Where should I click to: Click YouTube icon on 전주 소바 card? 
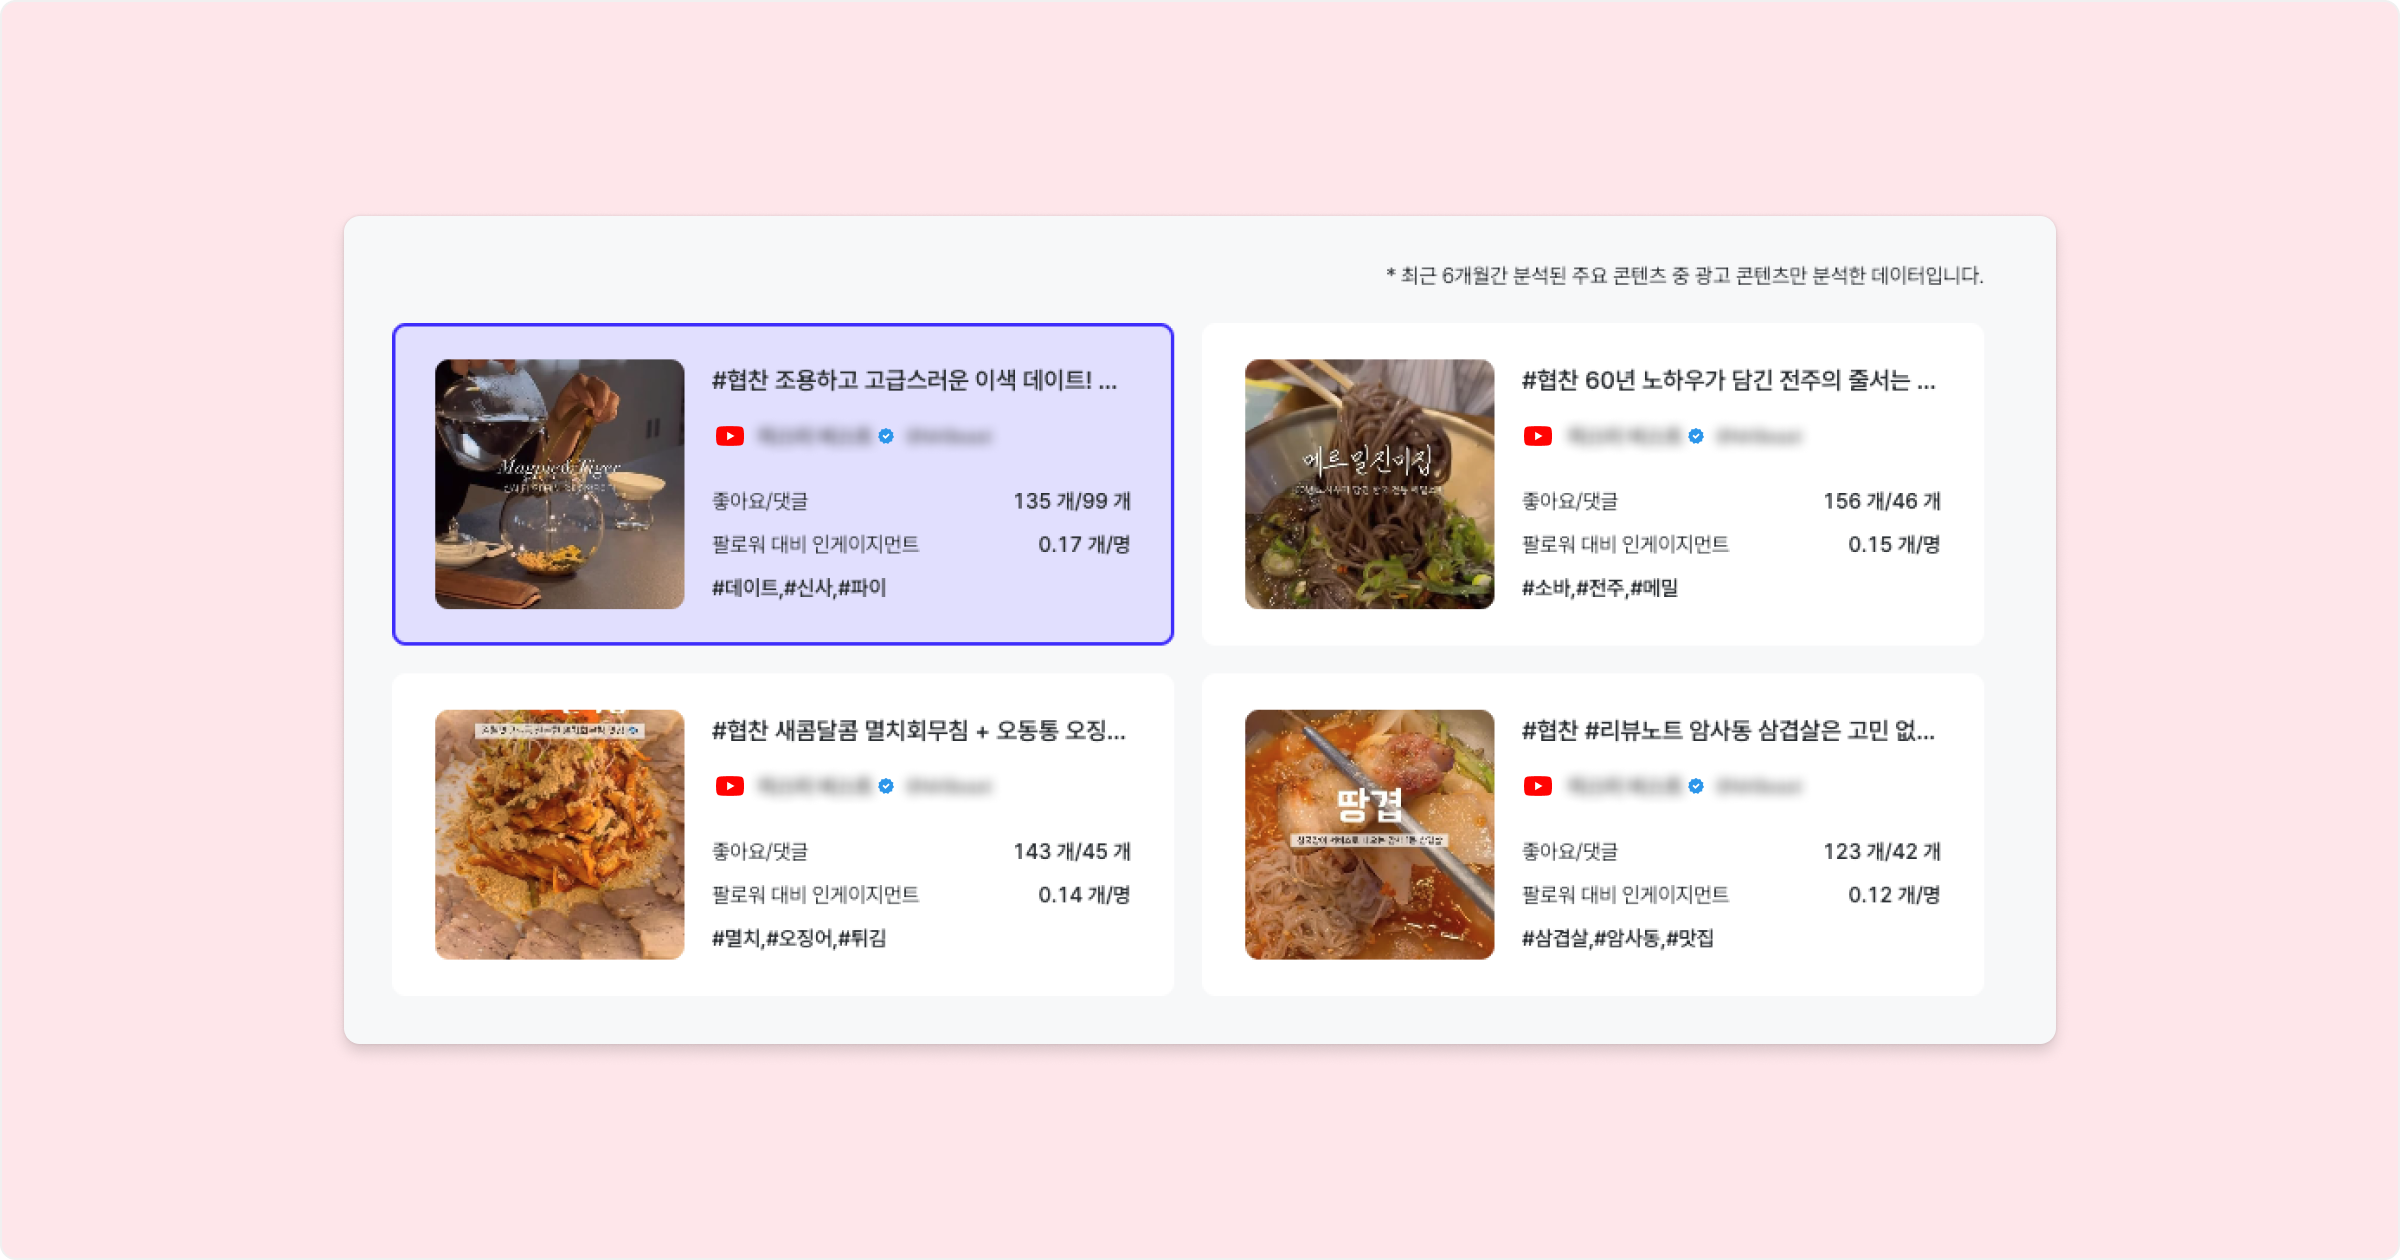point(1538,436)
